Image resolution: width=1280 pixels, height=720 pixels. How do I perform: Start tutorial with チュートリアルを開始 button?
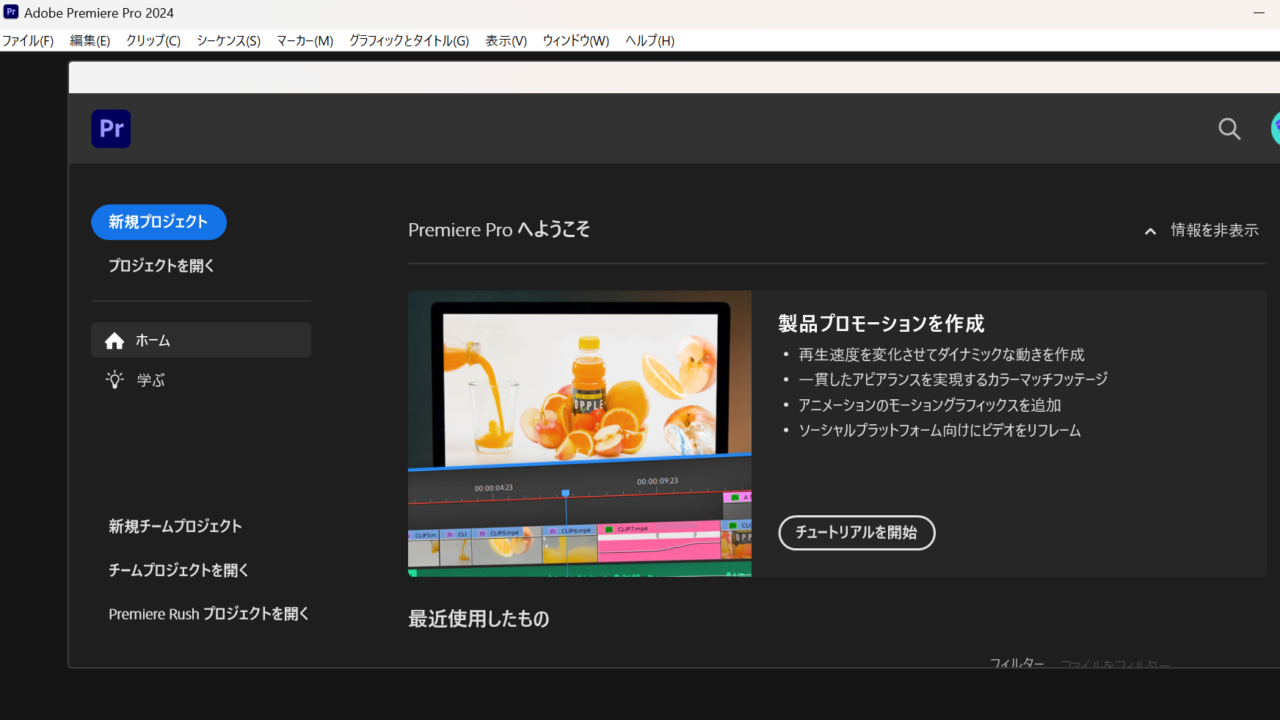(857, 533)
